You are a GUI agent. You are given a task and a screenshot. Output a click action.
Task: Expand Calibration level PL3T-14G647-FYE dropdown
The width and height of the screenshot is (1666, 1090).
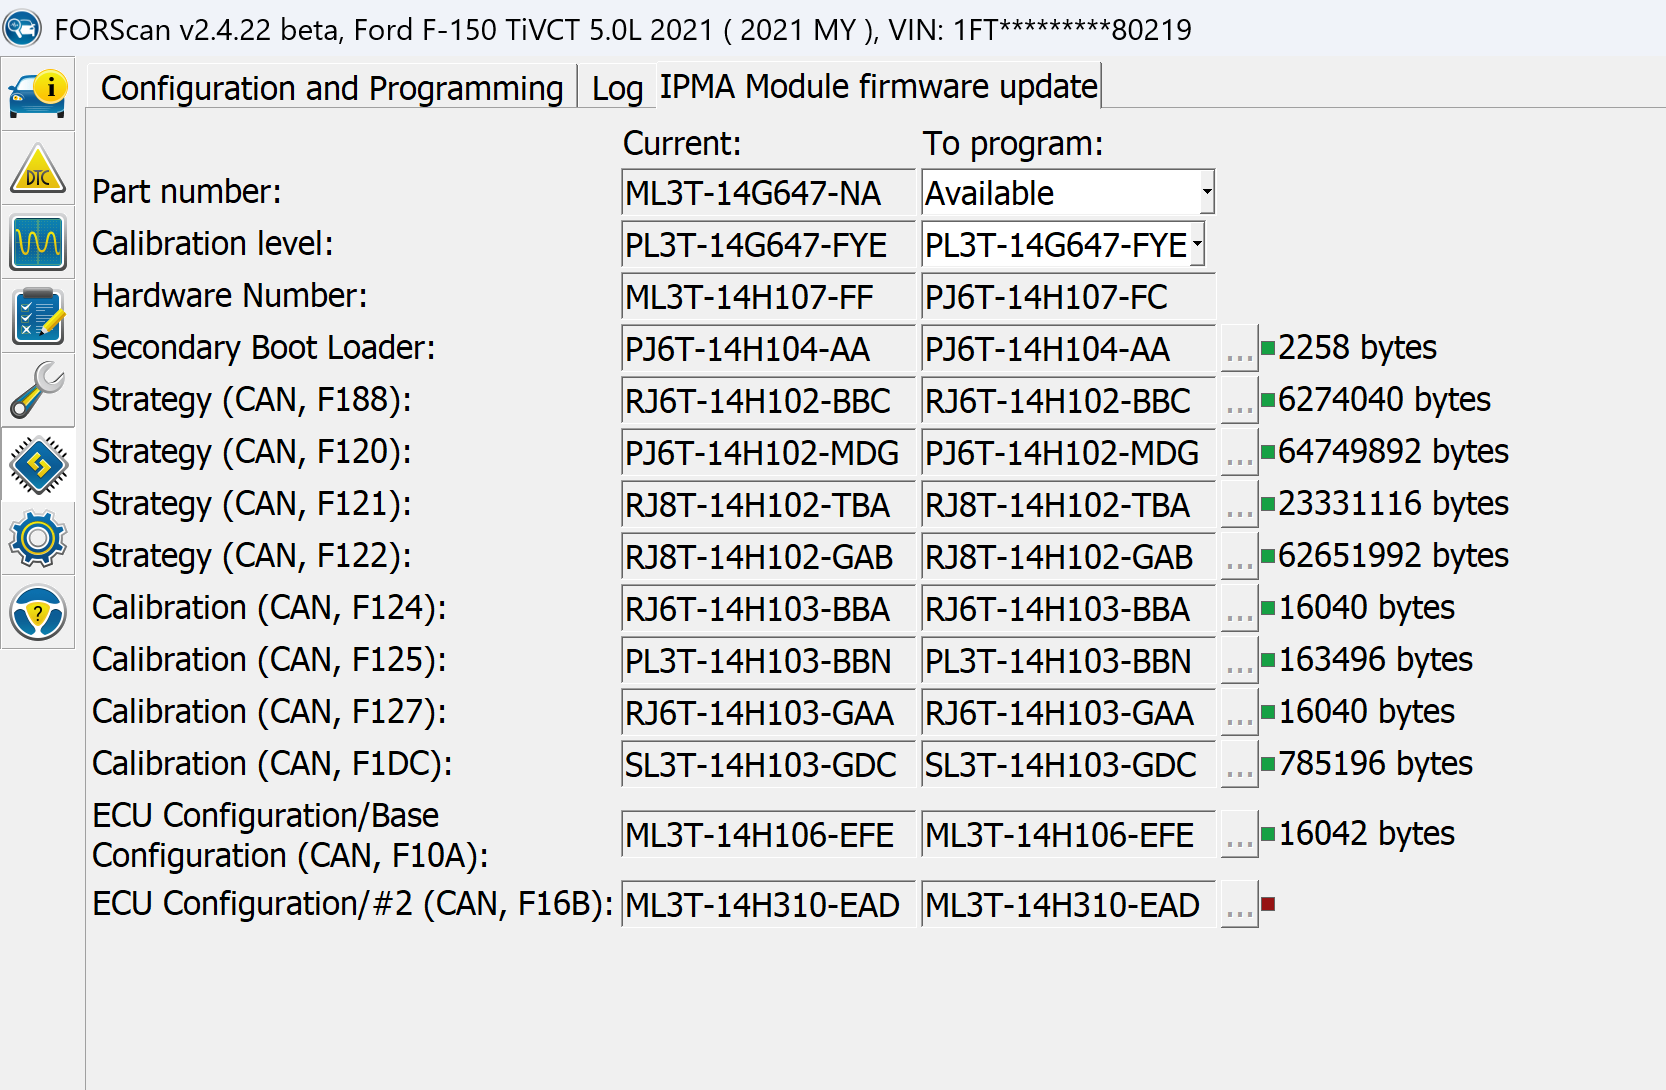(x=1063, y=244)
